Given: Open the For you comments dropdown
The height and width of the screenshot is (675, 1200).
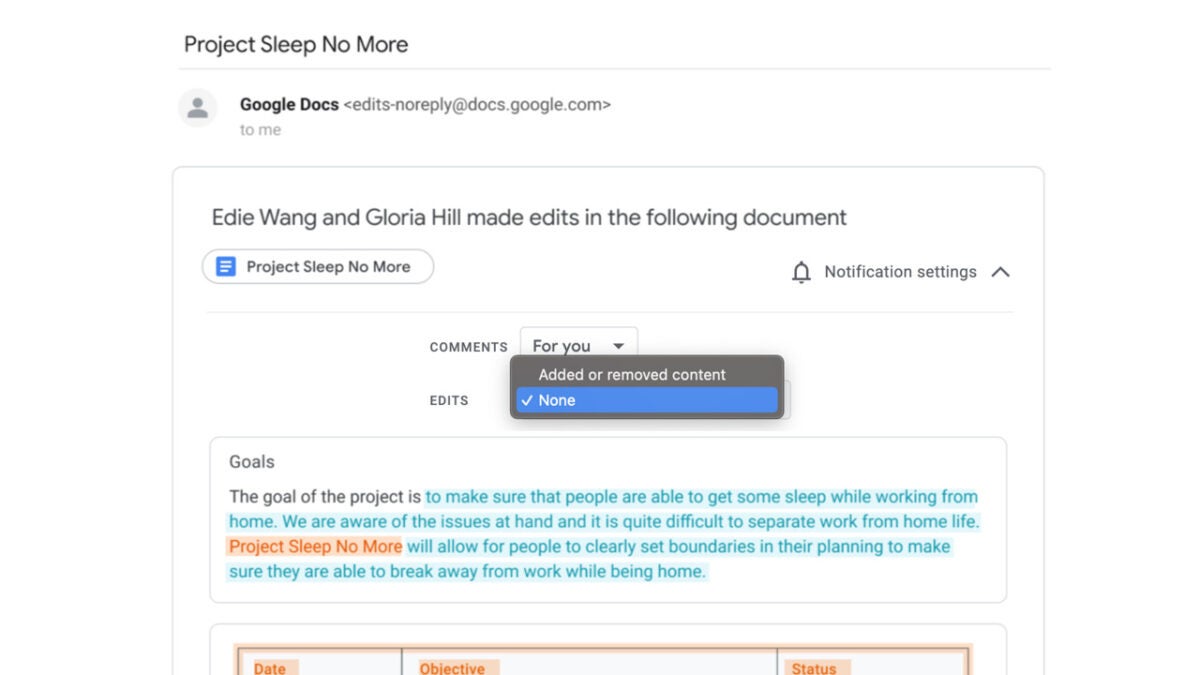Looking at the screenshot, I should click(578, 345).
